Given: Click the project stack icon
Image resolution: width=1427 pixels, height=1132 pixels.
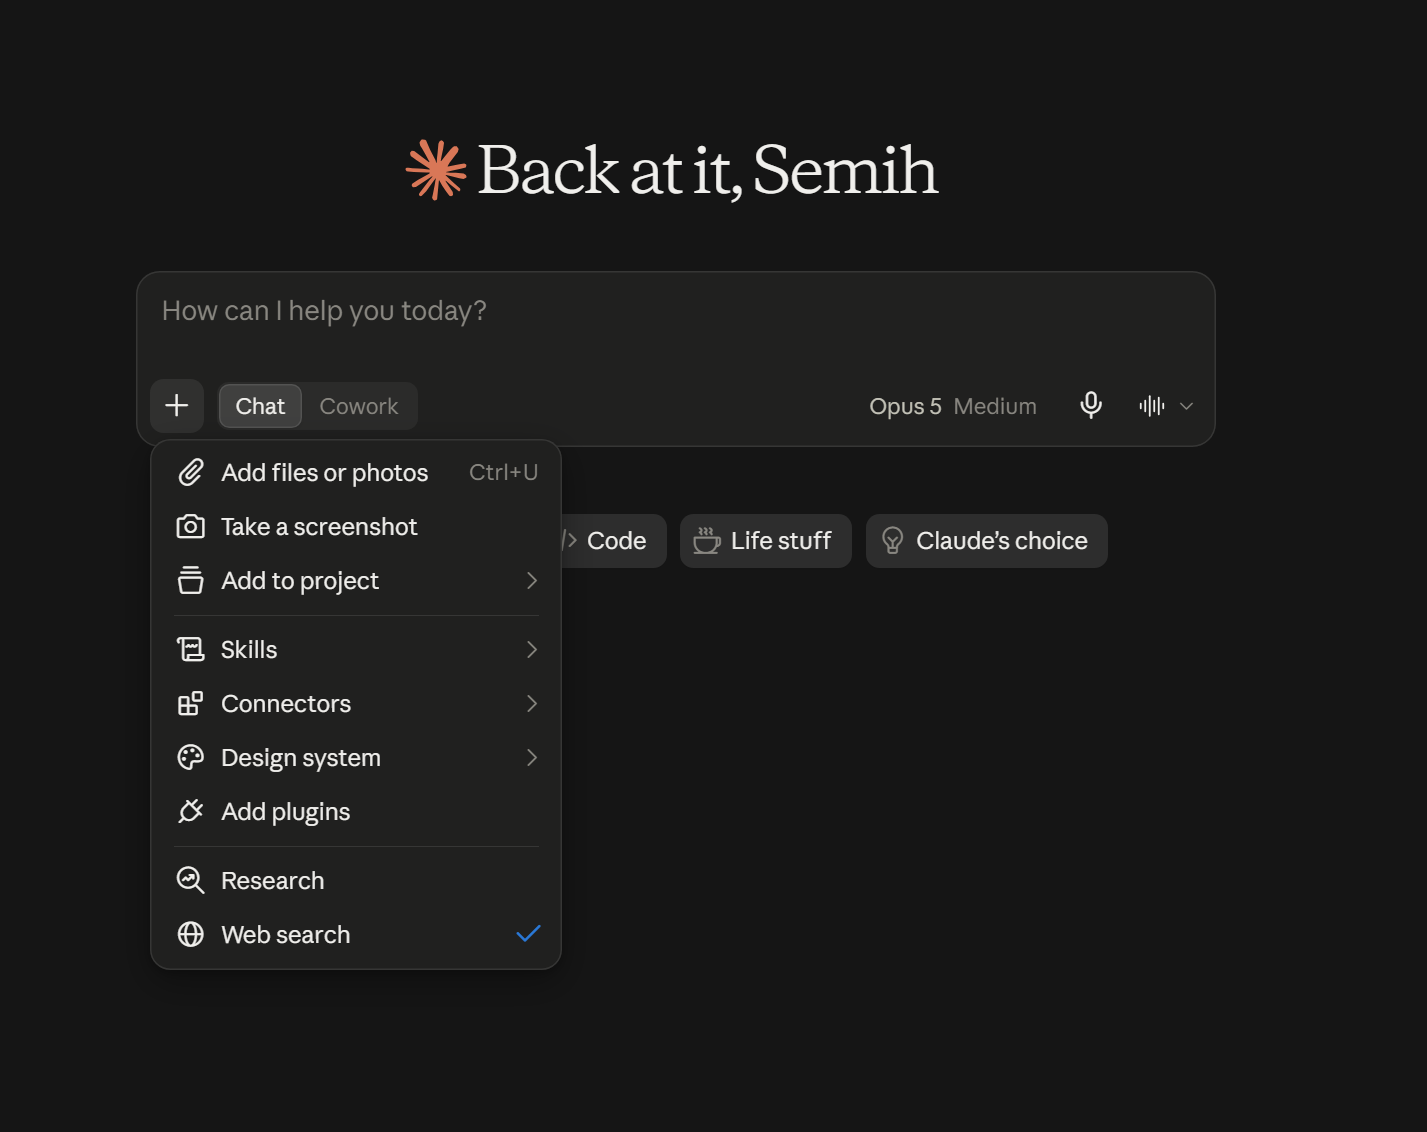Looking at the screenshot, I should click(191, 581).
